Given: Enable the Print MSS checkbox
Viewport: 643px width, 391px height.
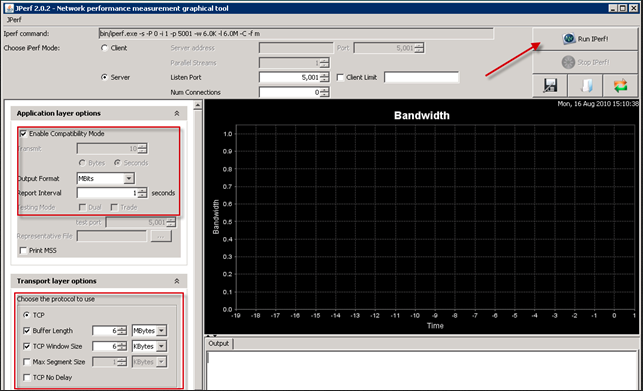Looking at the screenshot, I should (23, 250).
